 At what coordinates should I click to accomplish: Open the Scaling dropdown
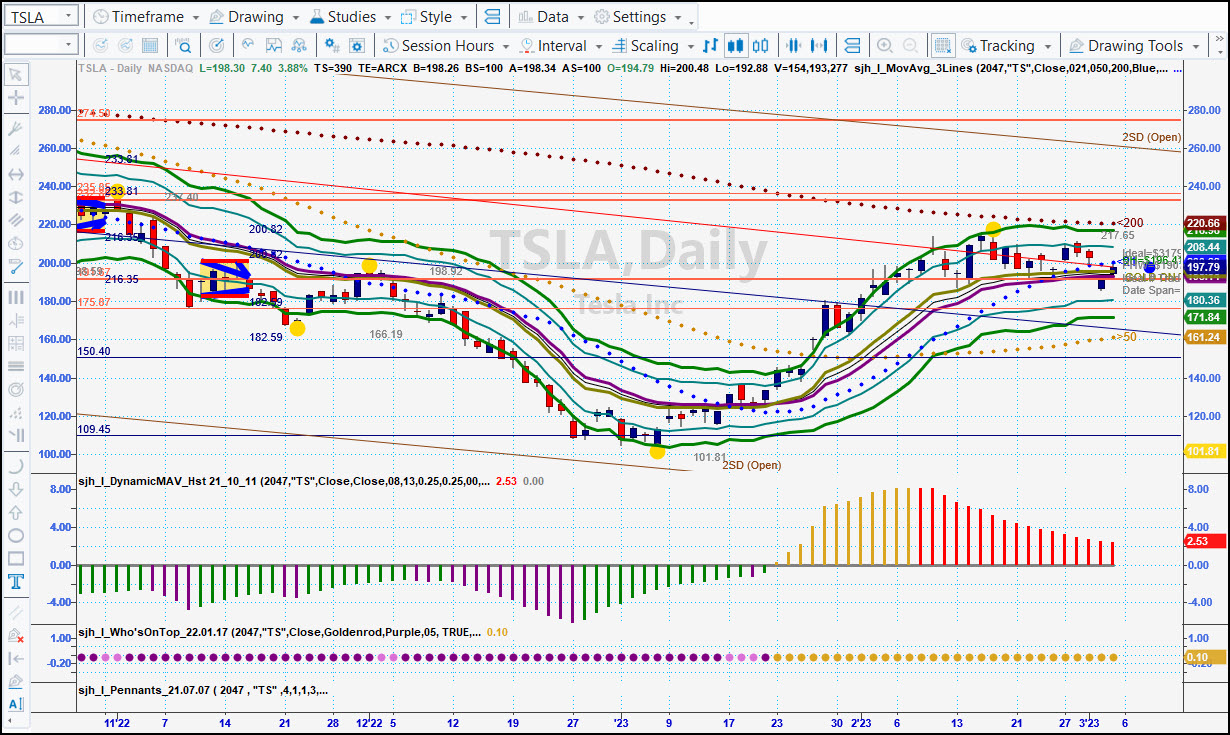[x=653, y=46]
